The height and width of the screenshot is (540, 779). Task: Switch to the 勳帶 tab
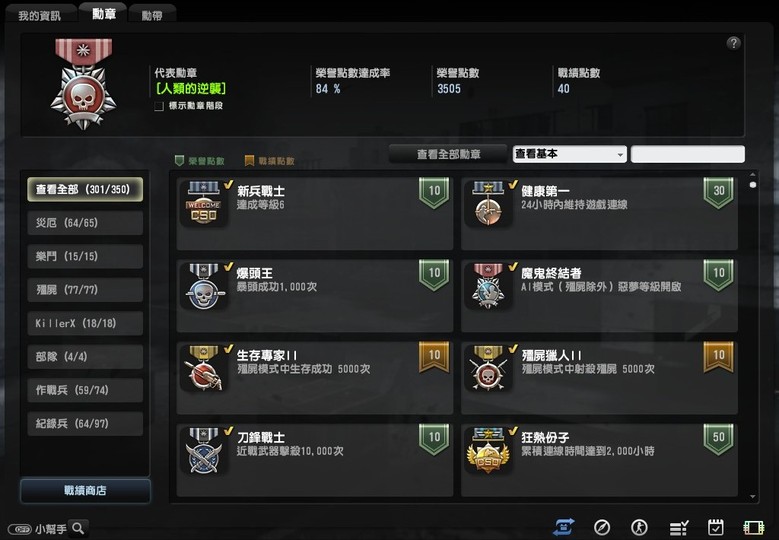click(x=152, y=15)
